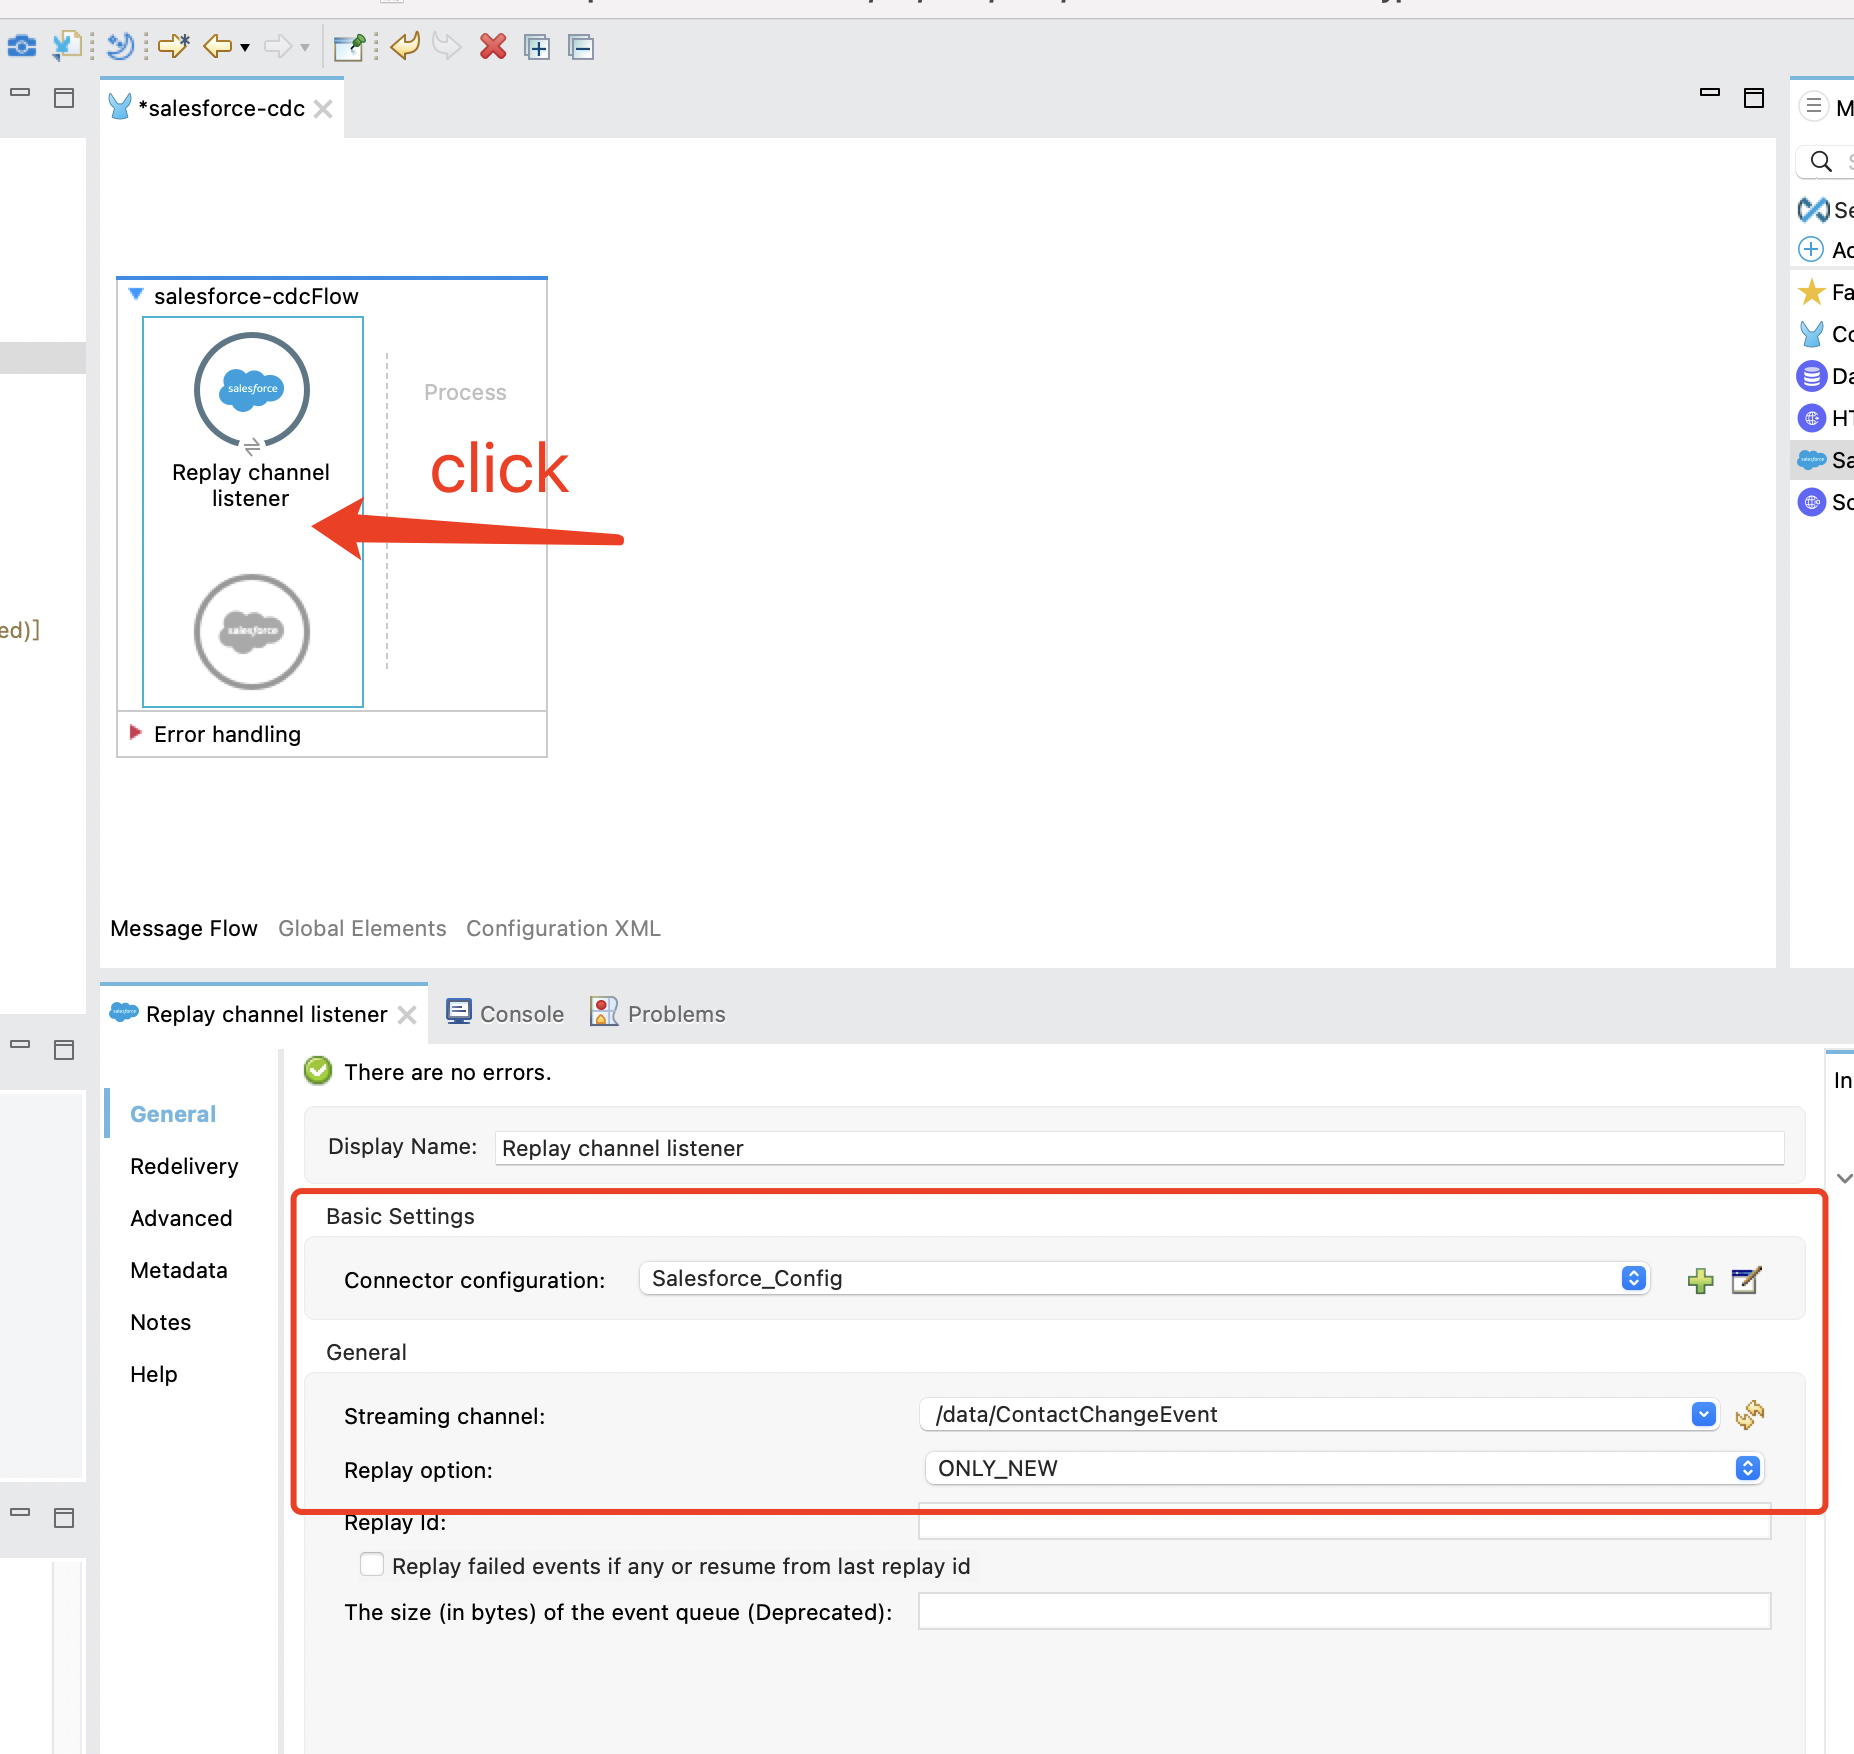Click the Collapse All minus icon
Image resolution: width=1854 pixels, height=1754 pixels.
(x=581, y=46)
